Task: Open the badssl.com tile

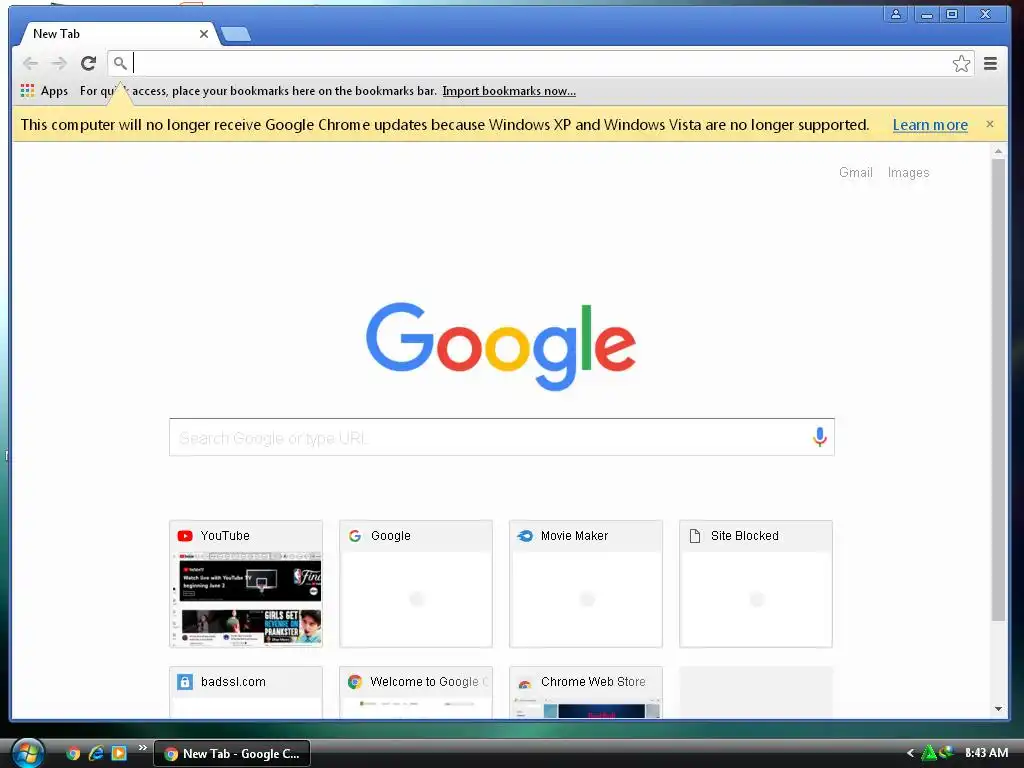Action: [x=246, y=692]
